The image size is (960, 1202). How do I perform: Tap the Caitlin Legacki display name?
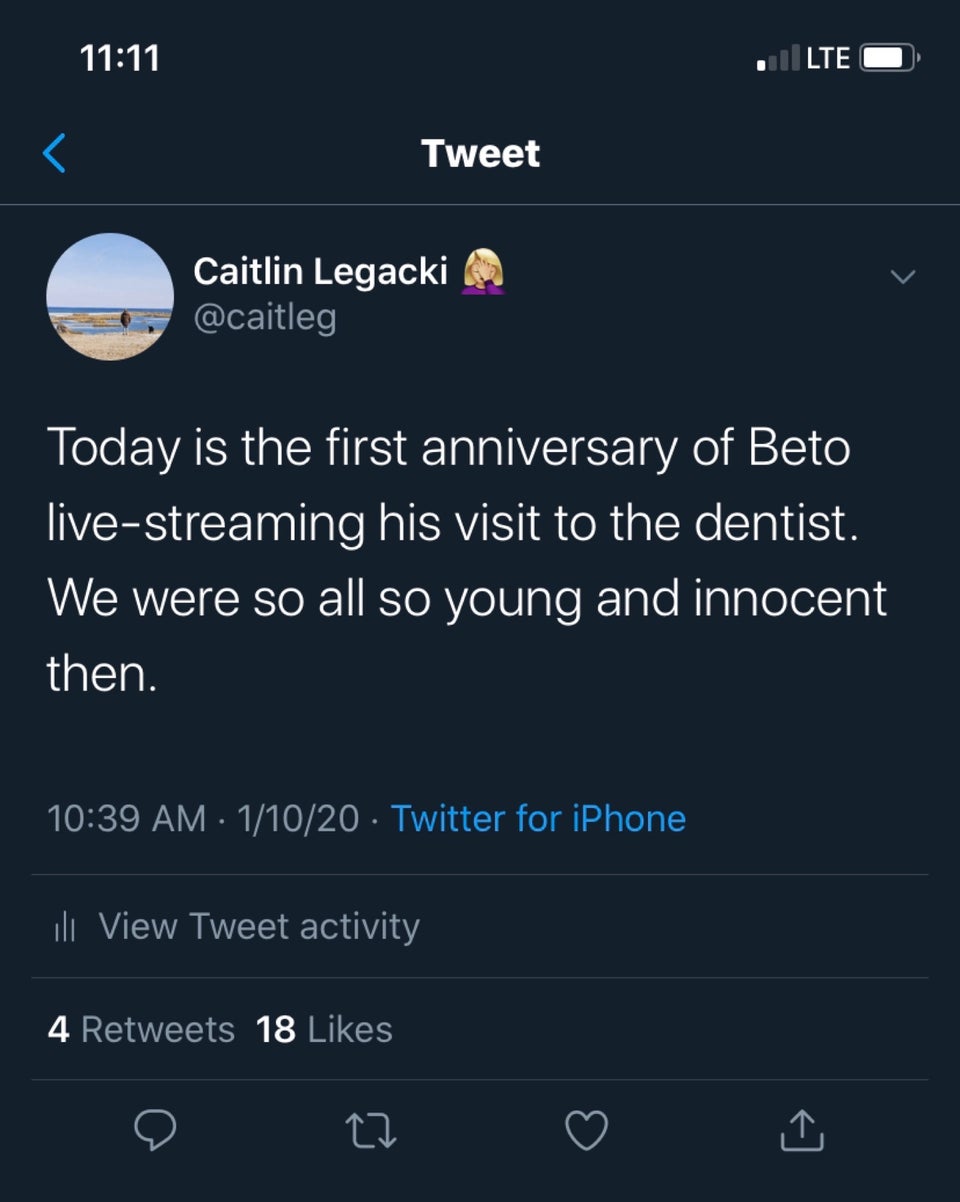click(x=320, y=271)
